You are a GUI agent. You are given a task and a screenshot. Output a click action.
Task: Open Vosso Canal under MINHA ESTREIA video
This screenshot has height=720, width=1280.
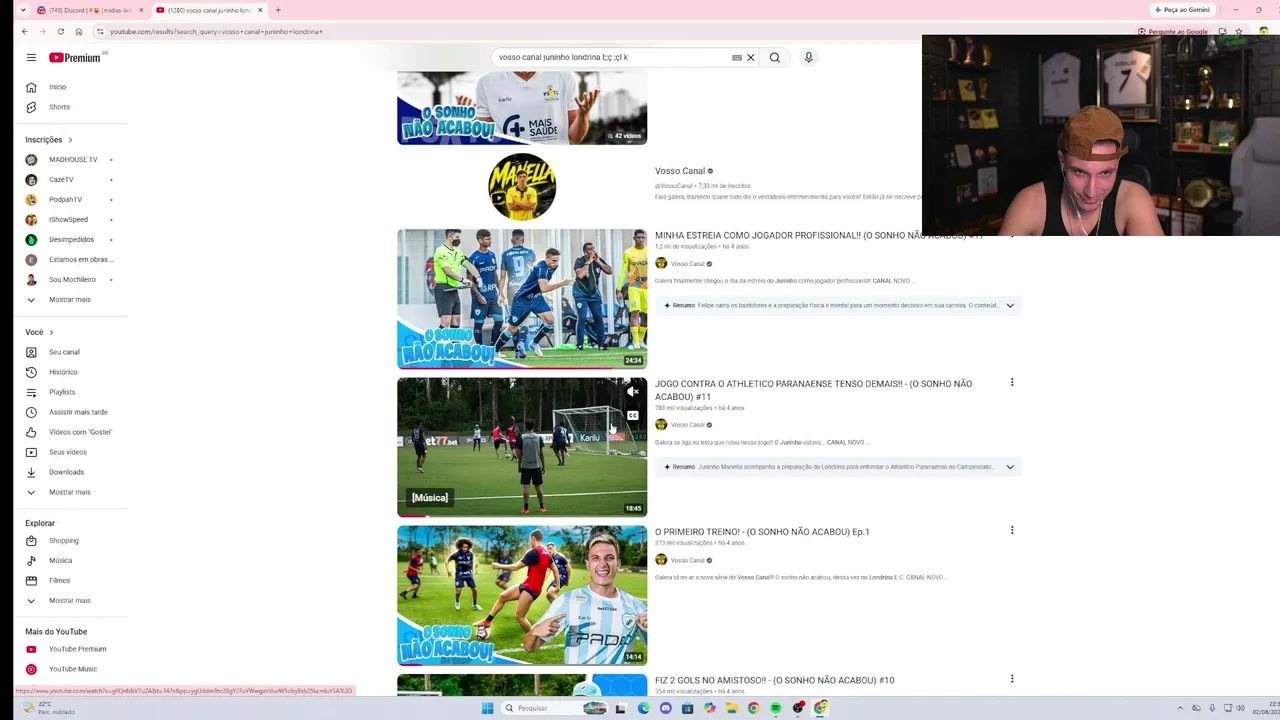[x=688, y=264]
